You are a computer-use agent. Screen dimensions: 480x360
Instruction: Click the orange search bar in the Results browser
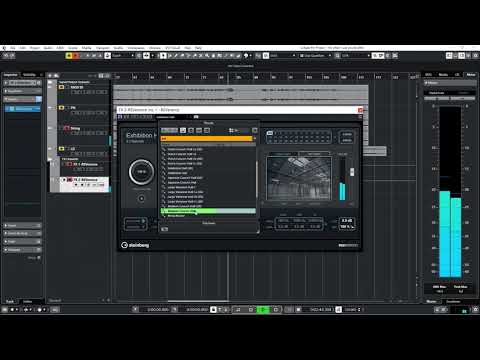coord(207,138)
